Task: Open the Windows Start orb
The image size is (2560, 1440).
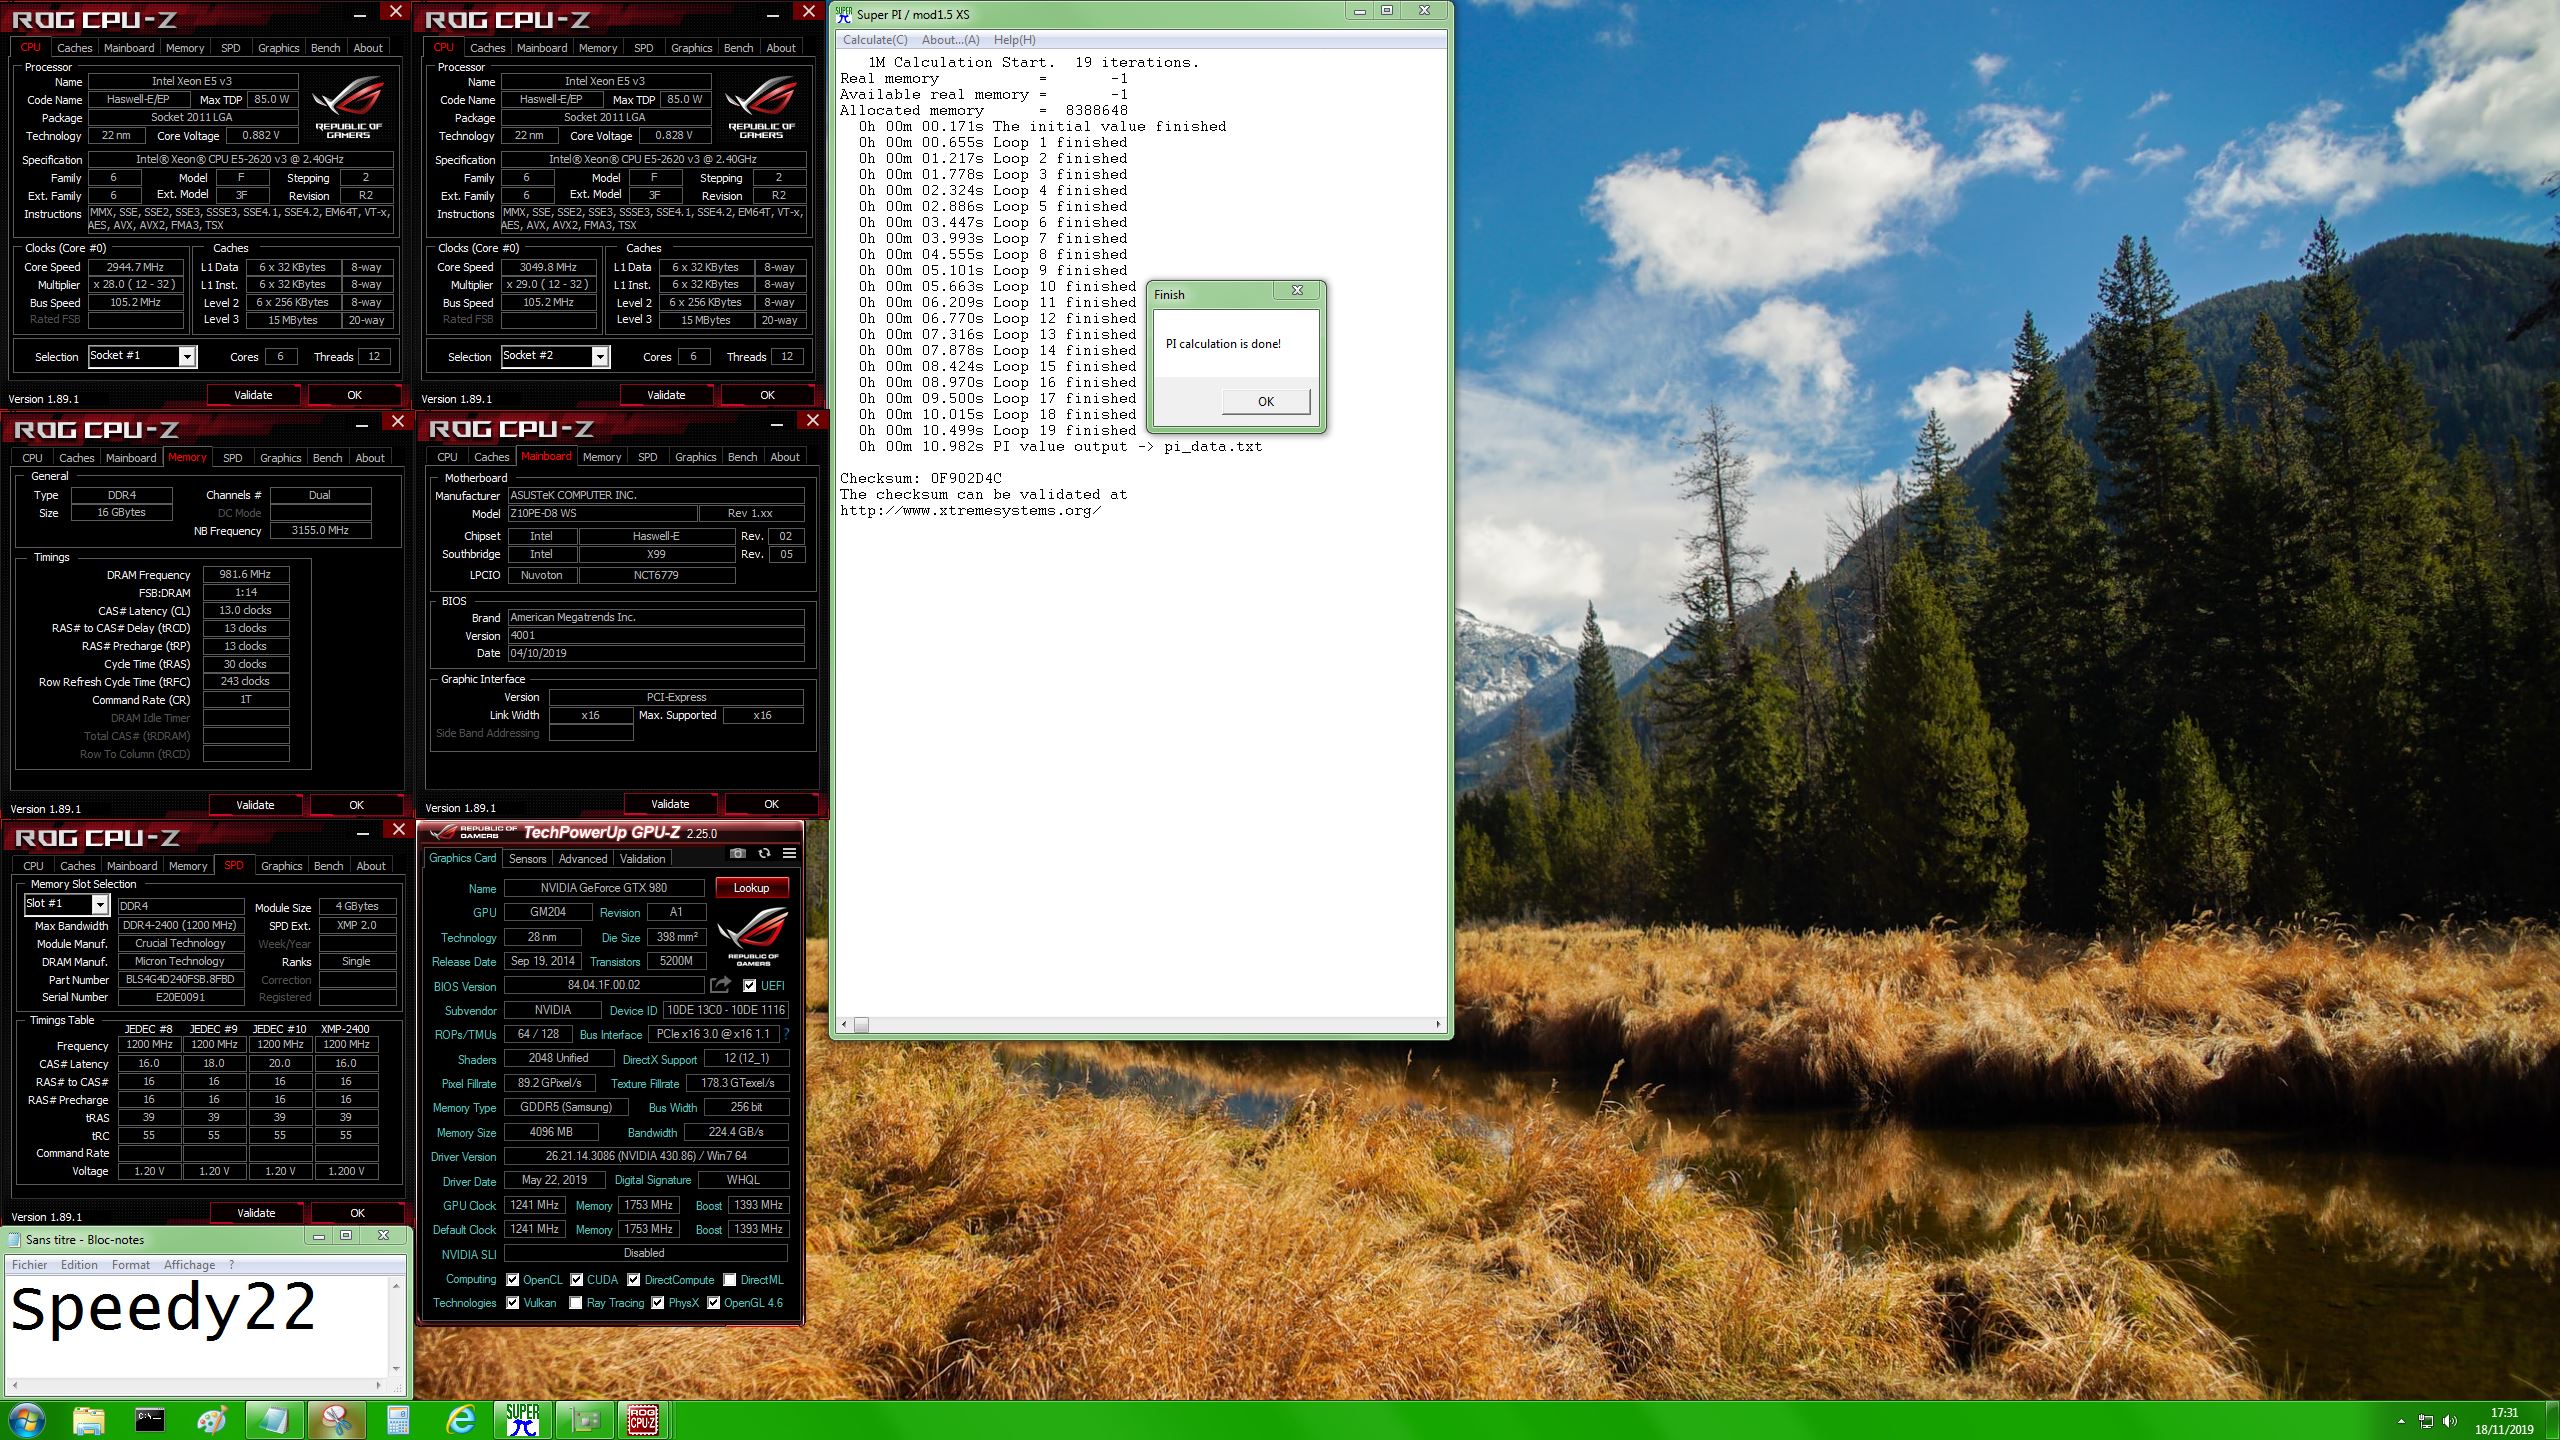Action: pyautogui.click(x=26, y=1420)
